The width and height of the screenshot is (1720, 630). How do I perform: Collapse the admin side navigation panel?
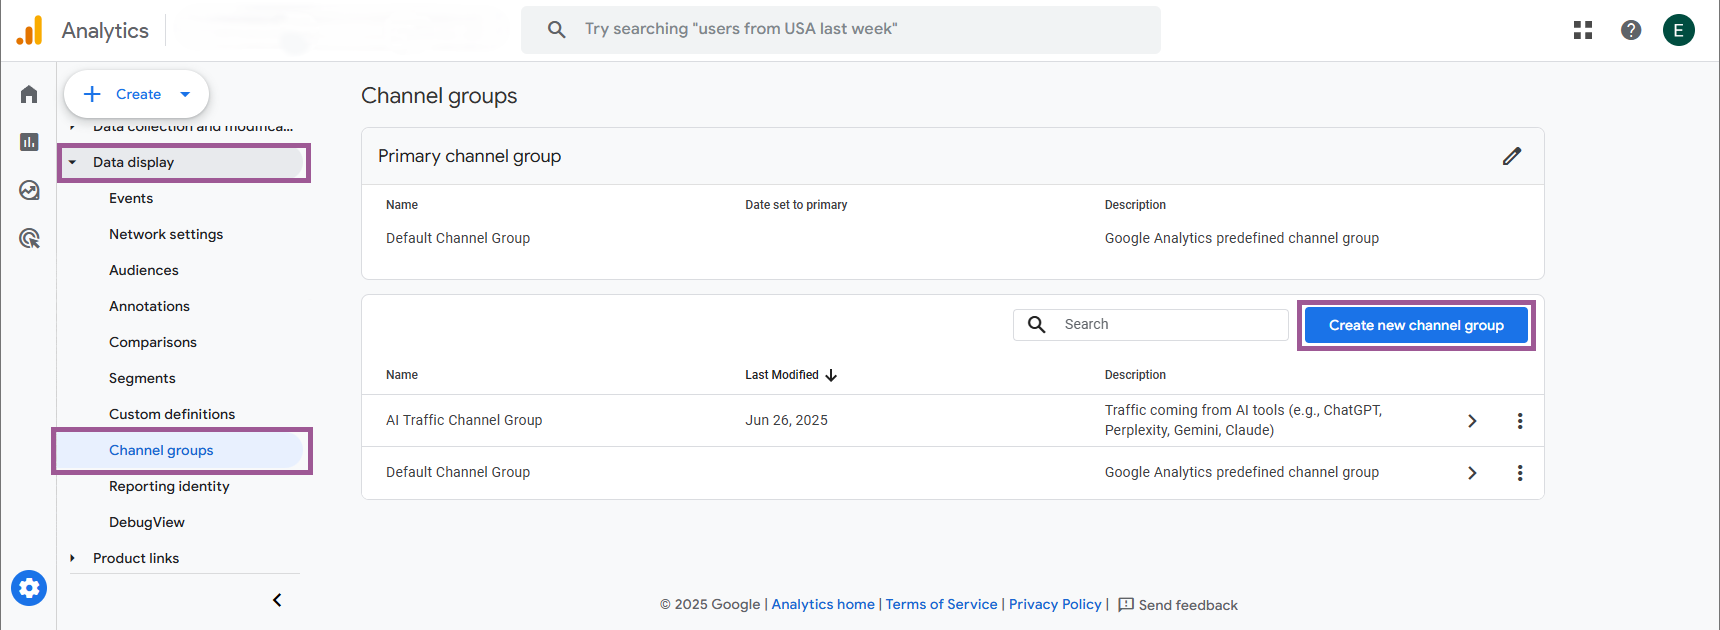coord(277,600)
